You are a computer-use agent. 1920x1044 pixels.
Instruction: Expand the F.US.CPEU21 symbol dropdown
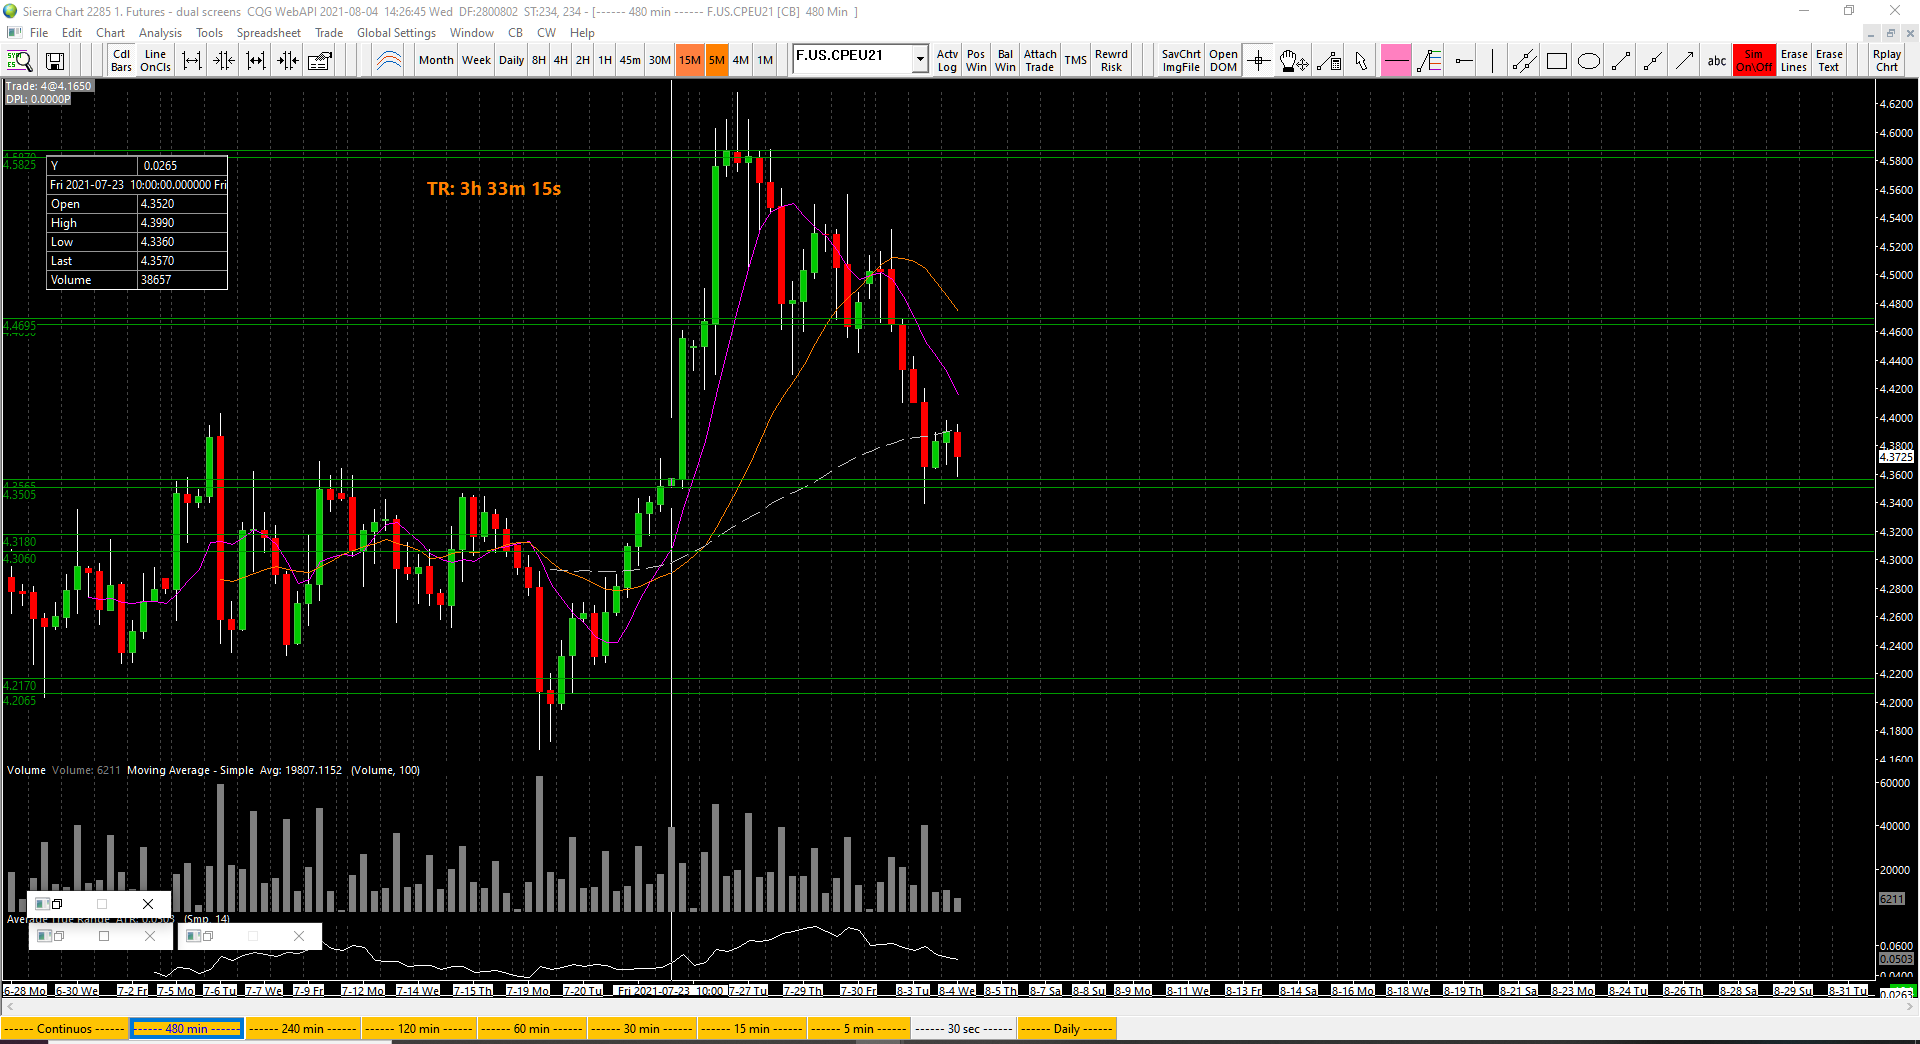pos(920,59)
